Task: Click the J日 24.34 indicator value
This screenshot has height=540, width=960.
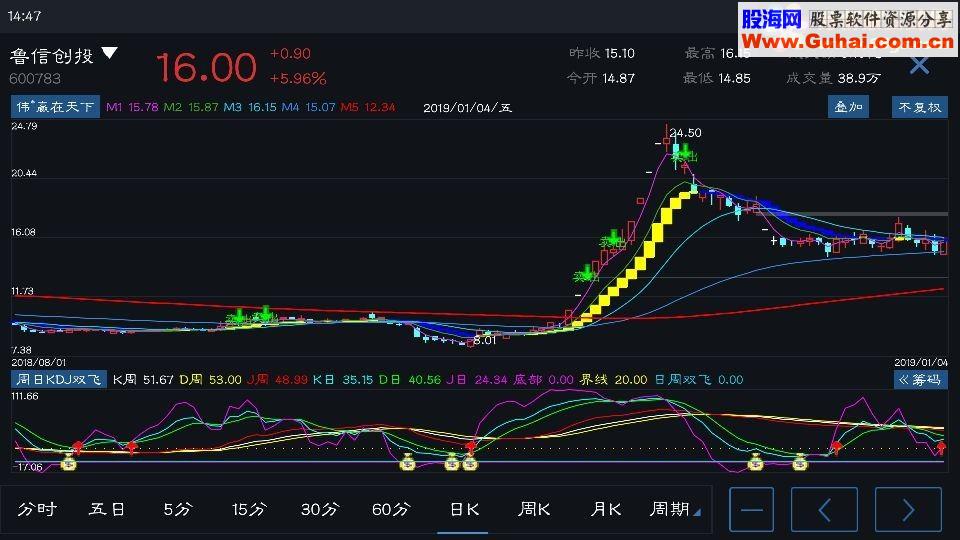Action: (x=476, y=380)
